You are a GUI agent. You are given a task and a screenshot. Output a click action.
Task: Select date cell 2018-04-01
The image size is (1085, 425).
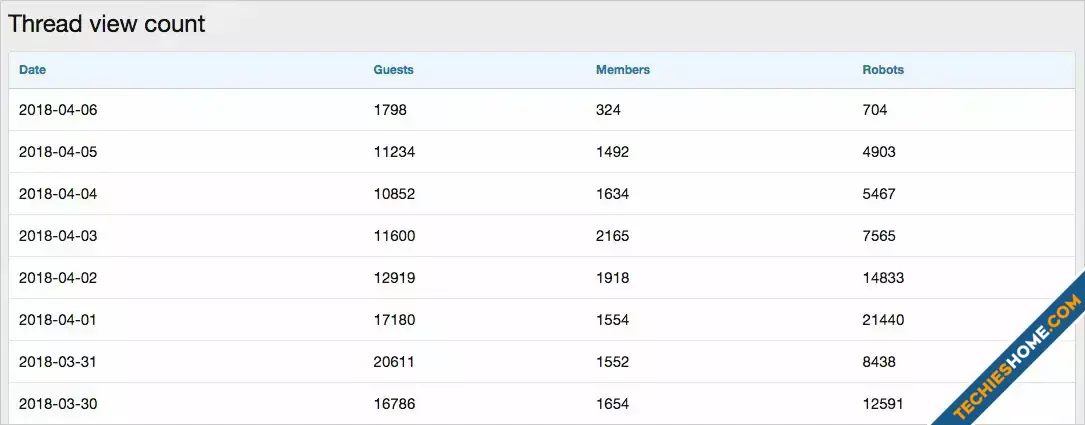tap(58, 320)
